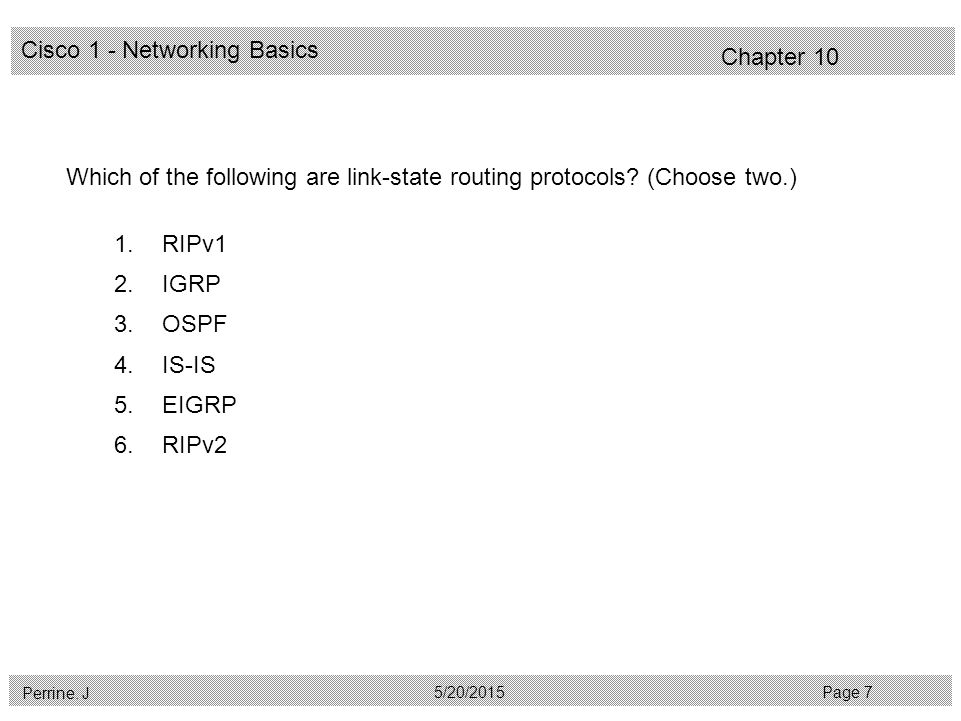961x721 pixels.
Task: Select answer option IS-IS
Action: click(x=189, y=365)
